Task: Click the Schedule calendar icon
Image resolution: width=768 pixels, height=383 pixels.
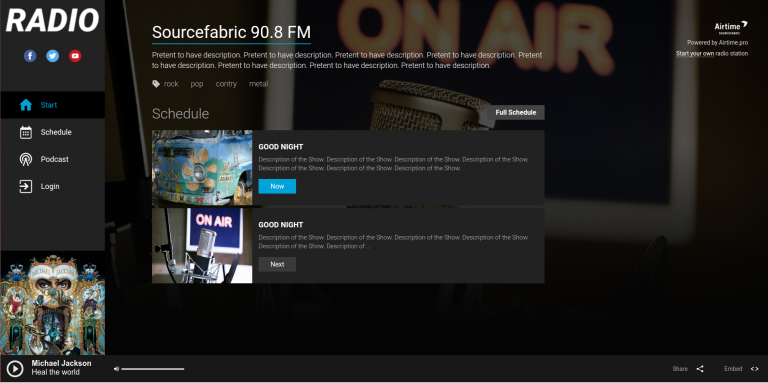Action: [25, 132]
